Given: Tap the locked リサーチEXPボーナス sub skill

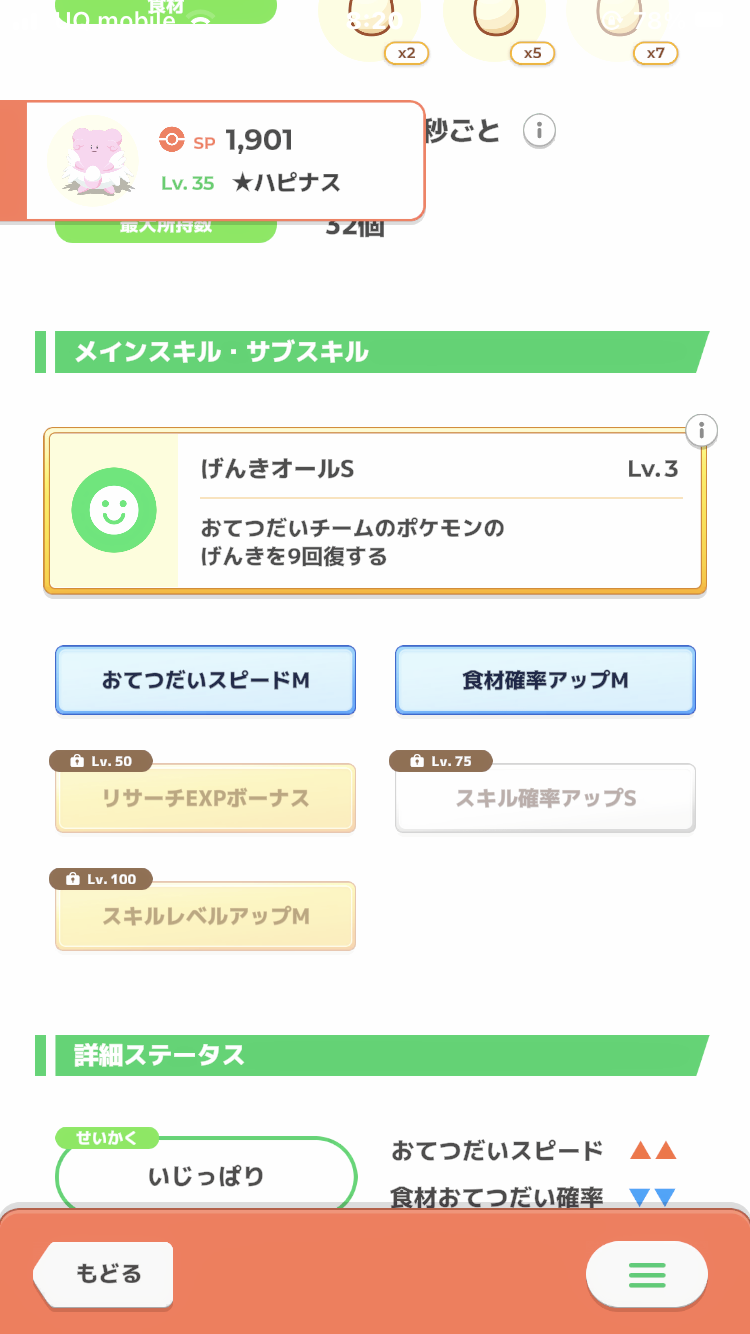Looking at the screenshot, I should click(205, 799).
